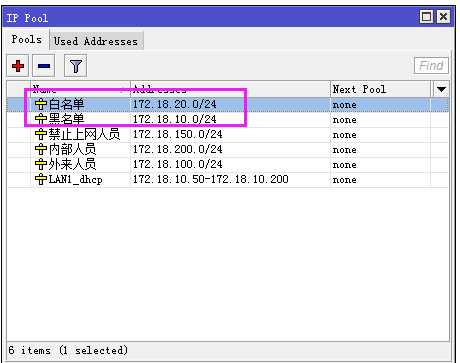Image resolution: width=460 pixels, height=363 pixels.
Task: Click the pool icon beside 外来人员
Action: tap(41, 164)
